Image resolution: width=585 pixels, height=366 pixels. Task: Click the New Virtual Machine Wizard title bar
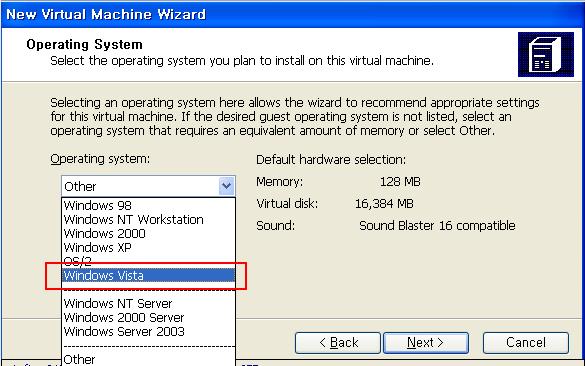[292, 14]
